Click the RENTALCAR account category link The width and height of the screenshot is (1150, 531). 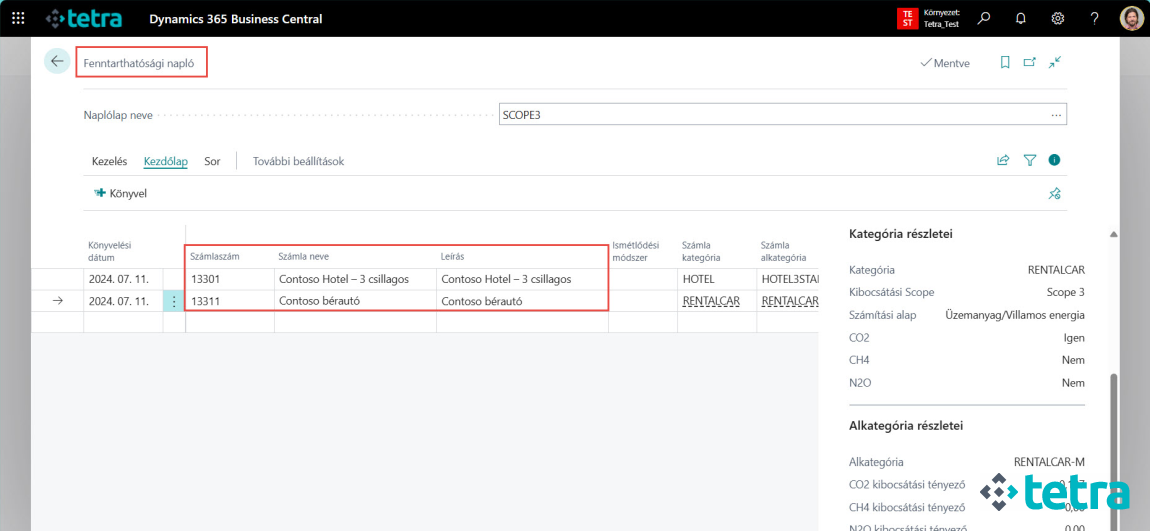(711, 301)
